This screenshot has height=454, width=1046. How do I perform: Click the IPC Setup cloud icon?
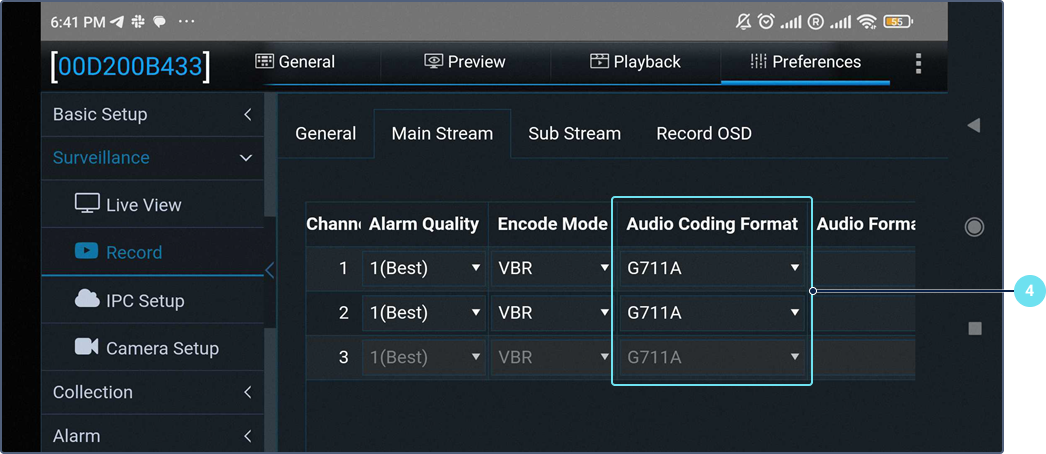click(x=87, y=300)
